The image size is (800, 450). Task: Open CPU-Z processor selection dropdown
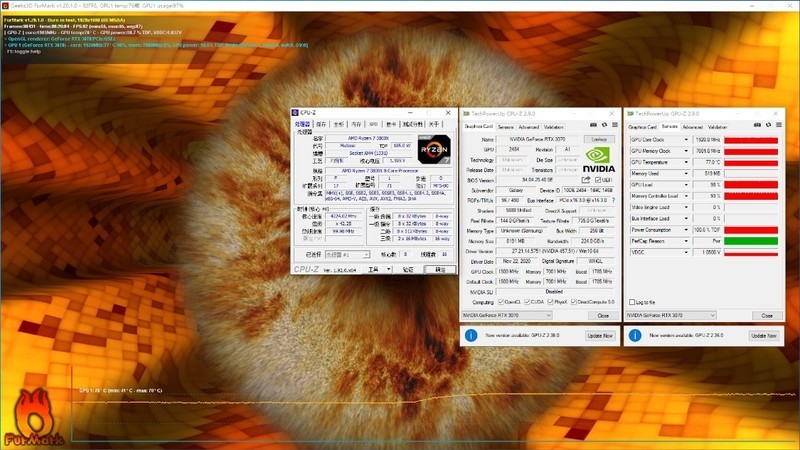(x=347, y=254)
